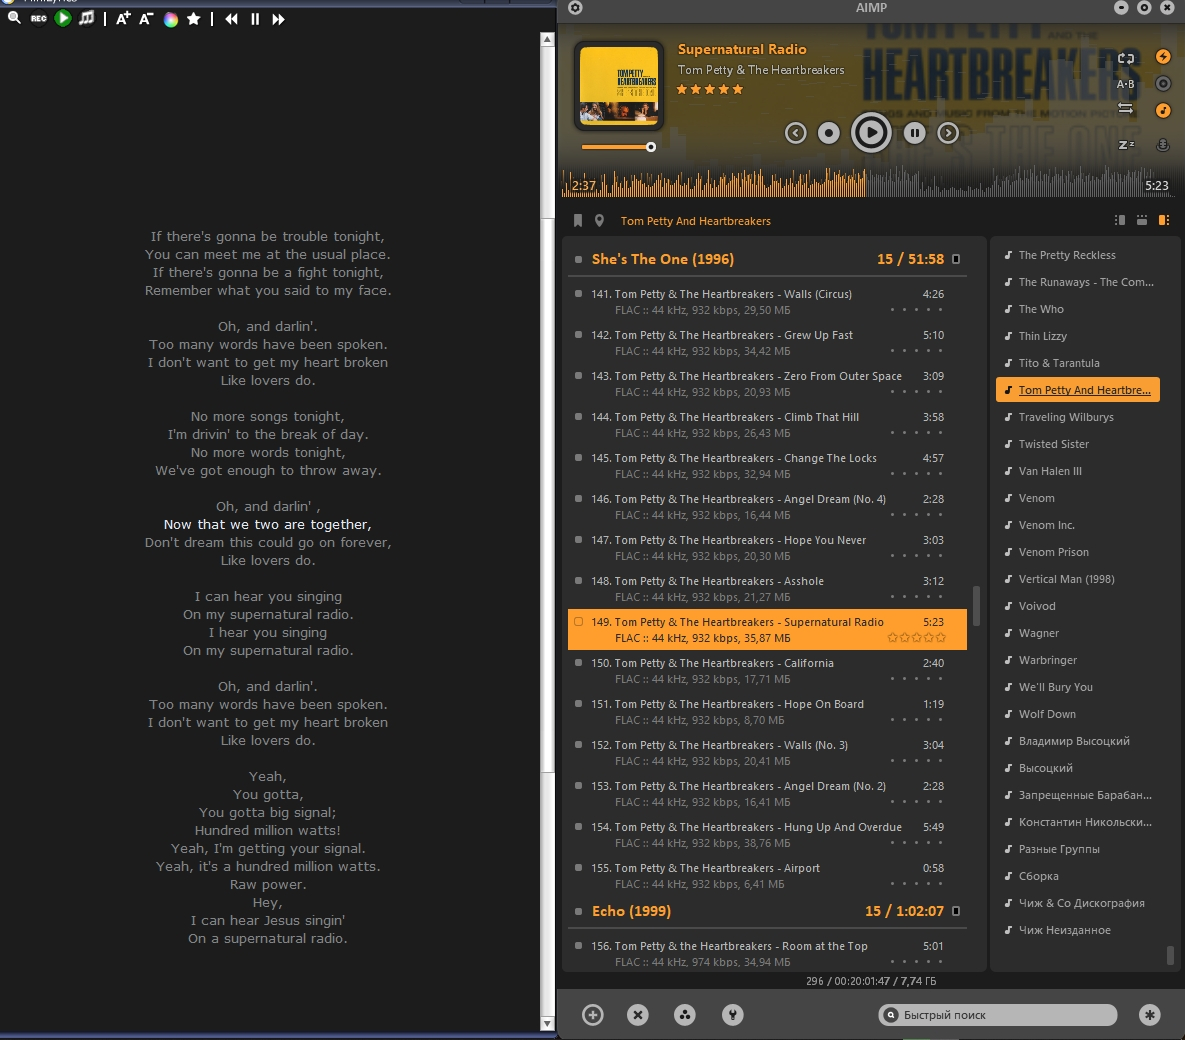Viewport: 1185px width, 1040px height.
Task: Enable the A-B repeat section
Action: (1126, 84)
